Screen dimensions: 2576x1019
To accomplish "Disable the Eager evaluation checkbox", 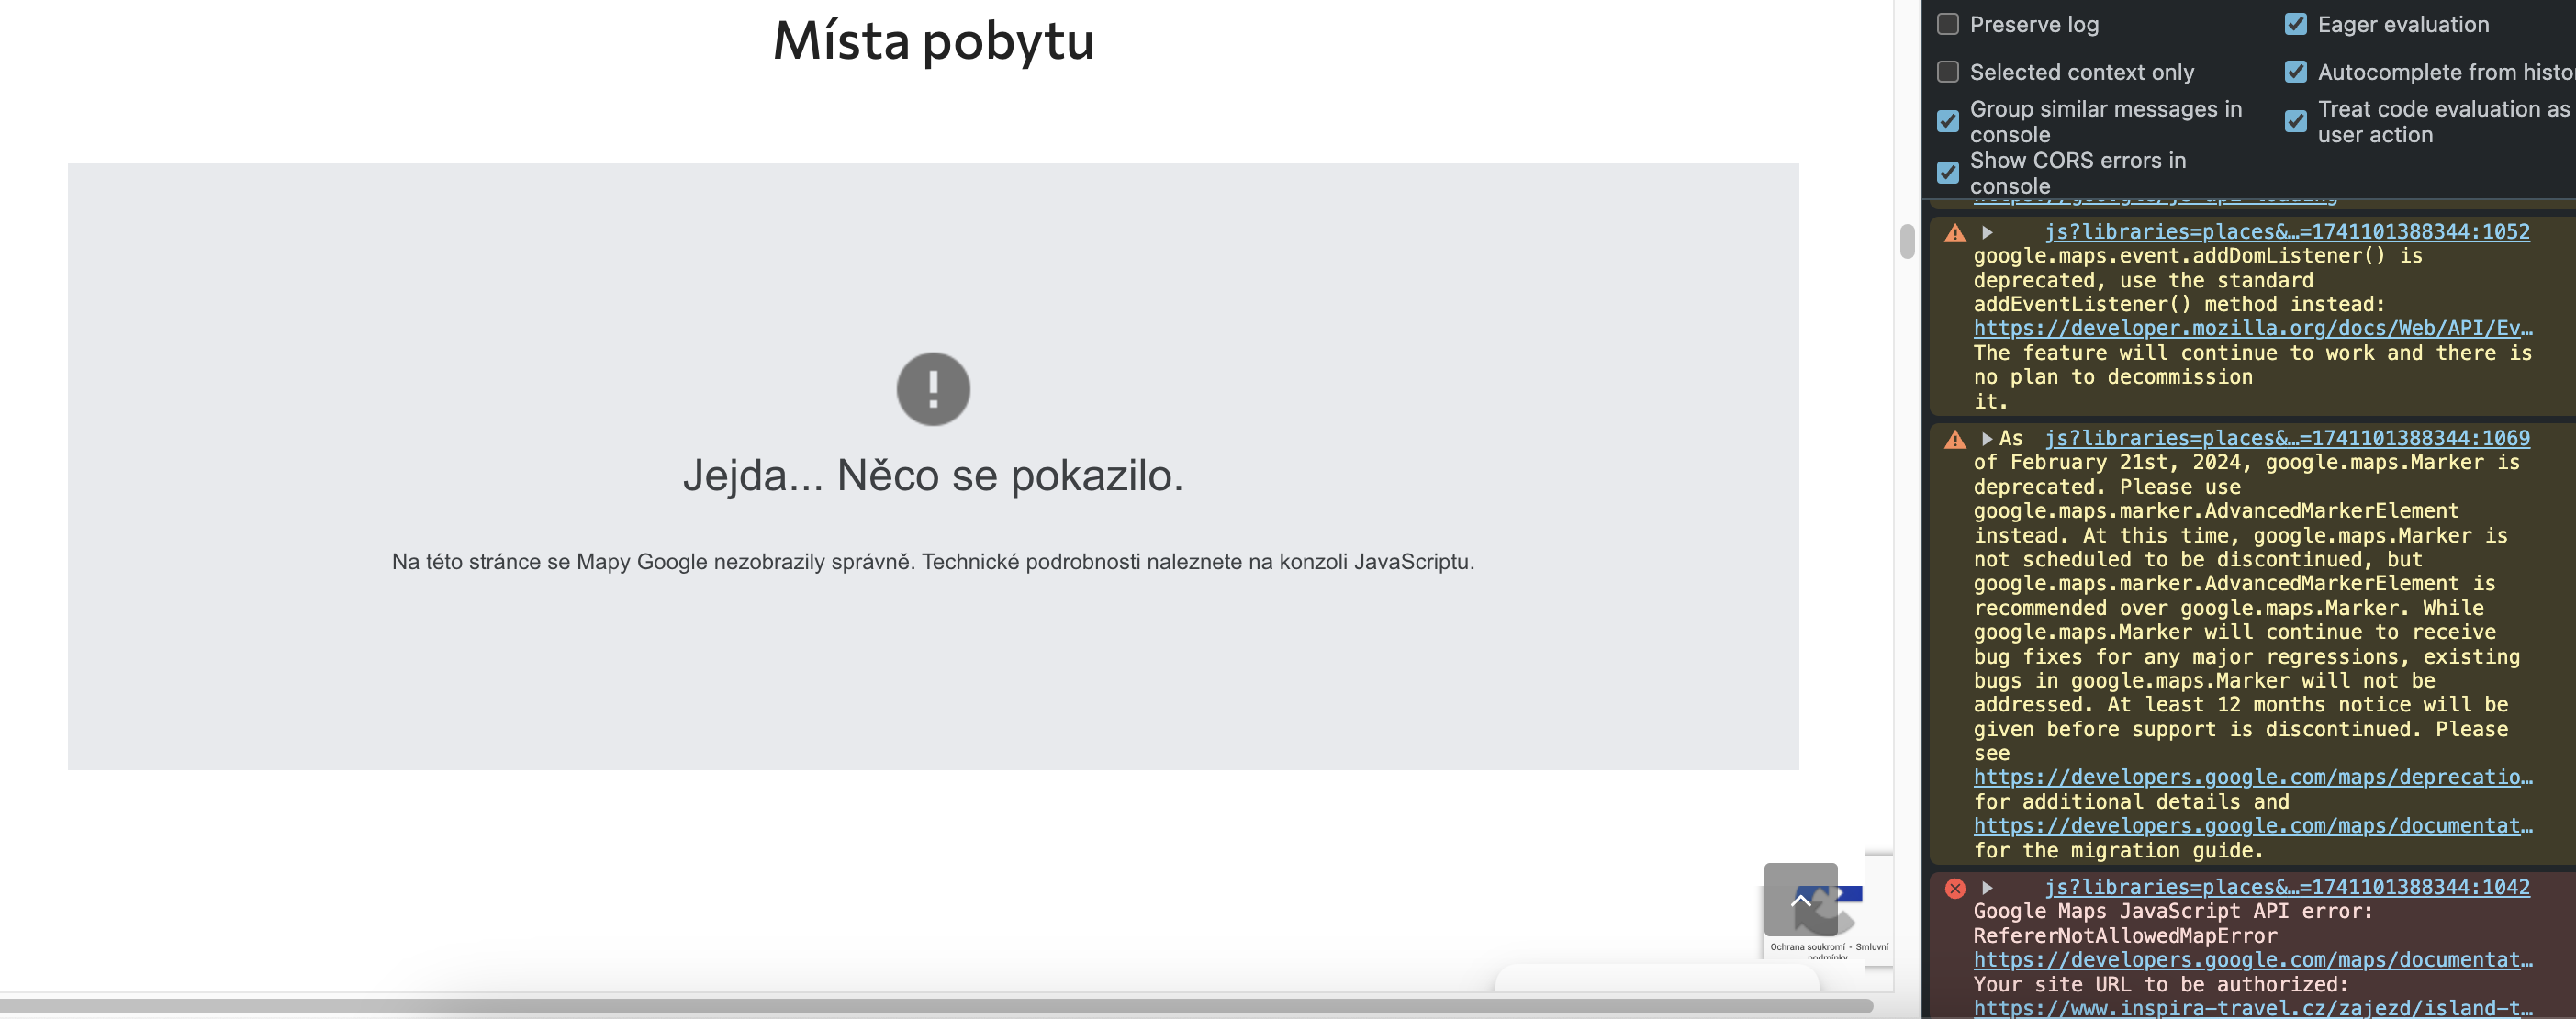I will point(2295,24).
